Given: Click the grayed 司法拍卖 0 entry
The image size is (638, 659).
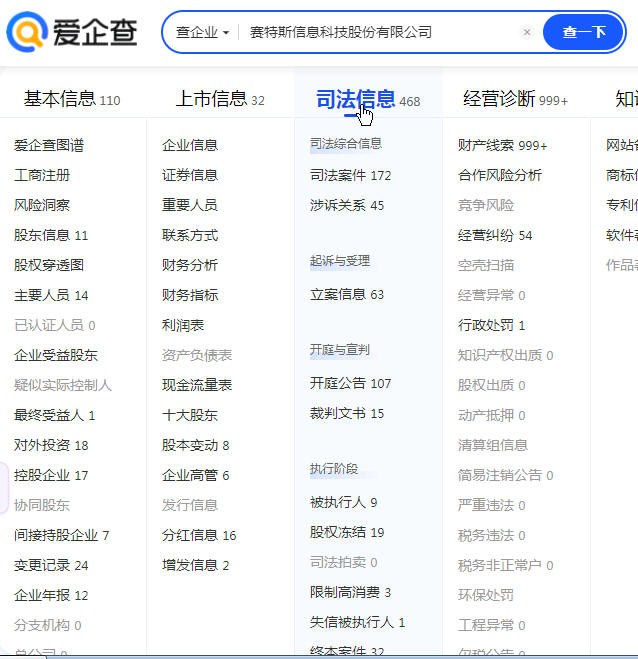Looking at the screenshot, I should click(343, 562).
